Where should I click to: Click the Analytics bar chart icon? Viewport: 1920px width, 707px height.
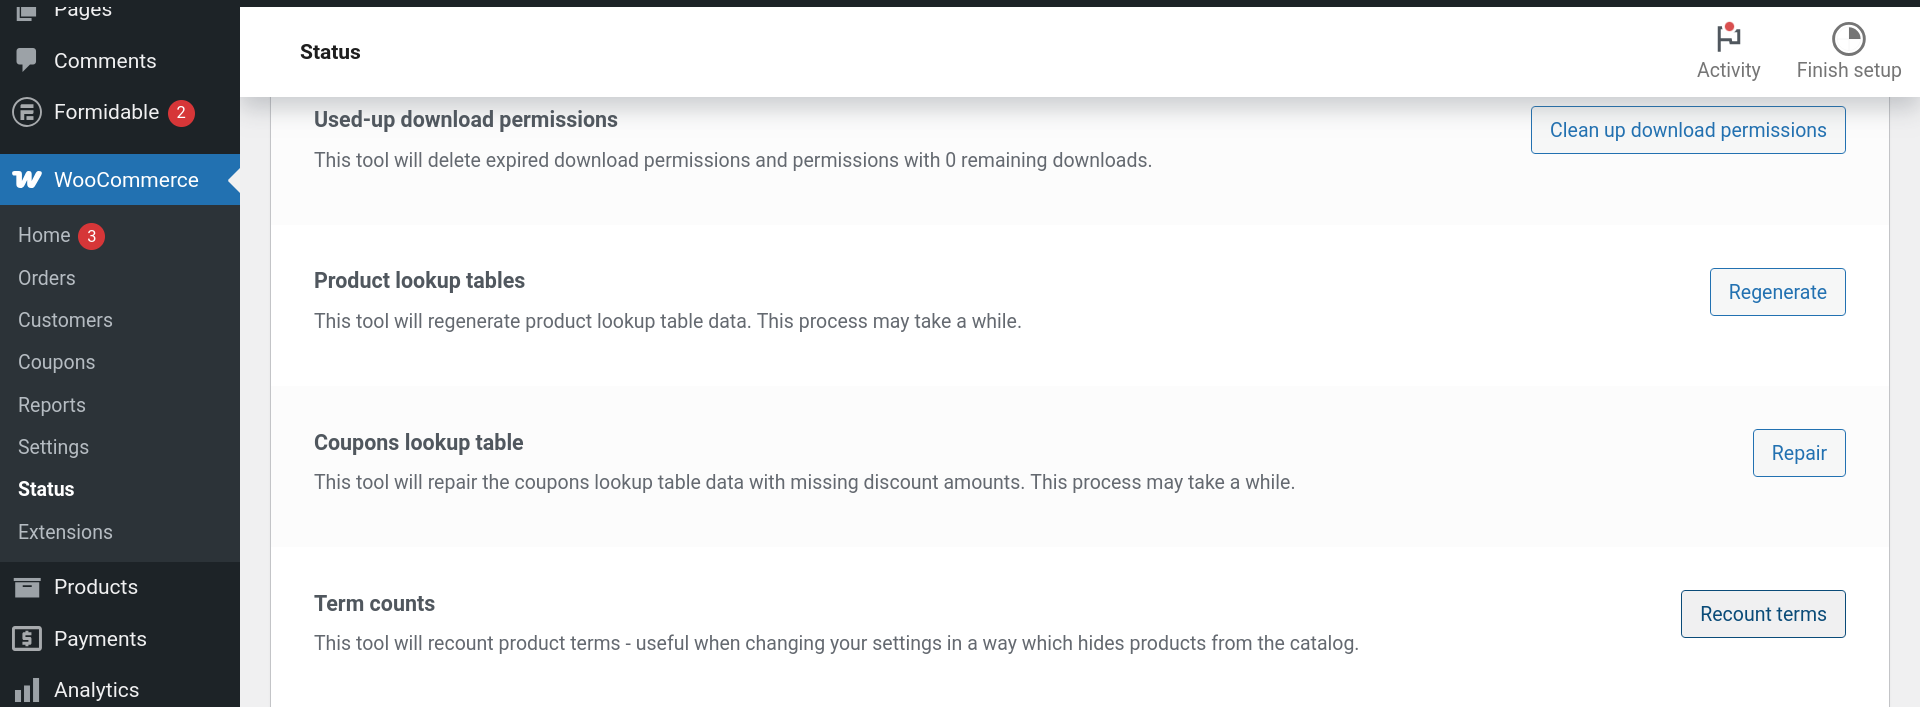[x=27, y=690]
